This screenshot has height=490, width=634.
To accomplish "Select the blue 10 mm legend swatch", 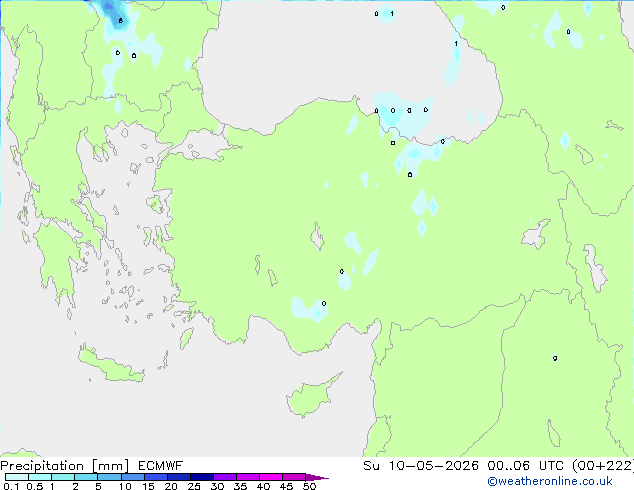I will (133, 477).
